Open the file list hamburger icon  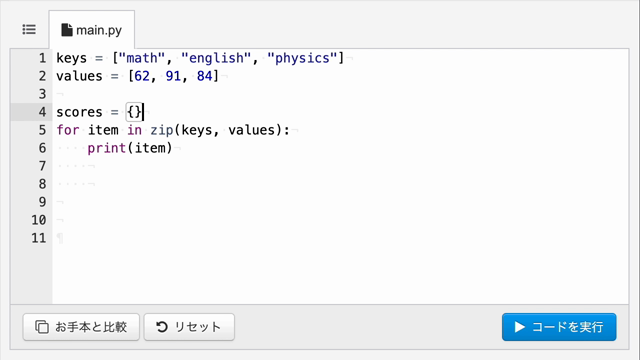click(29, 29)
